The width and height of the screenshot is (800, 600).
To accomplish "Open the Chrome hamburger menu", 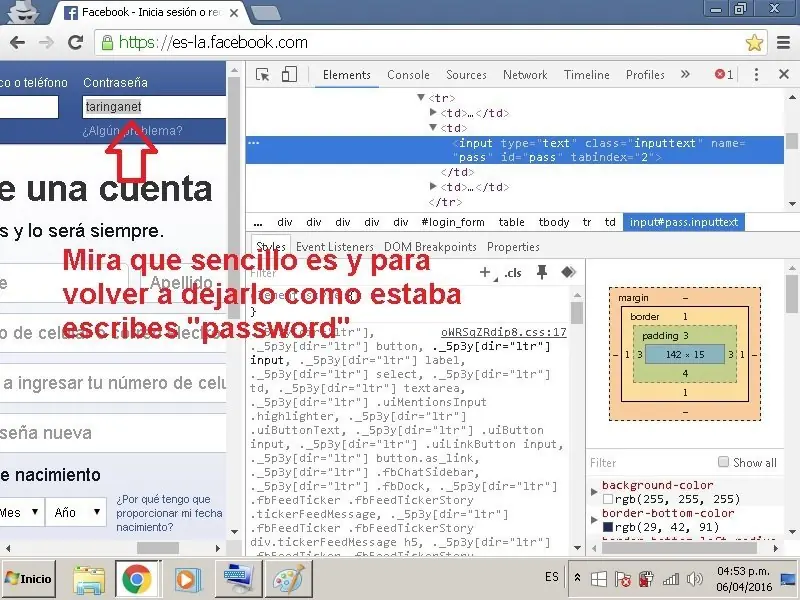I will (783, 42).
